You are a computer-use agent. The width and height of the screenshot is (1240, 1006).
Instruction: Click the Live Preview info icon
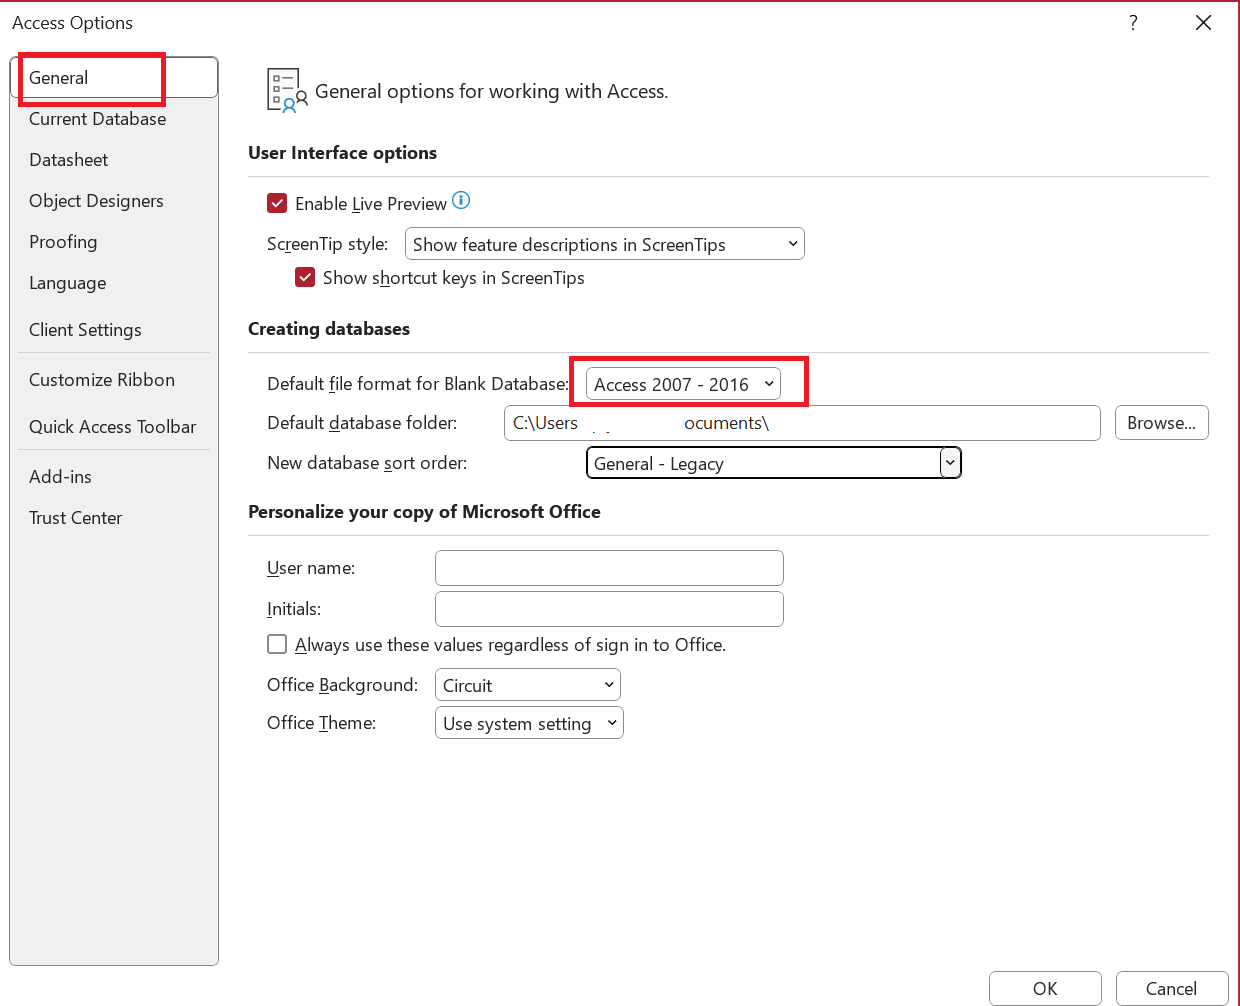[x=461, y=200]
